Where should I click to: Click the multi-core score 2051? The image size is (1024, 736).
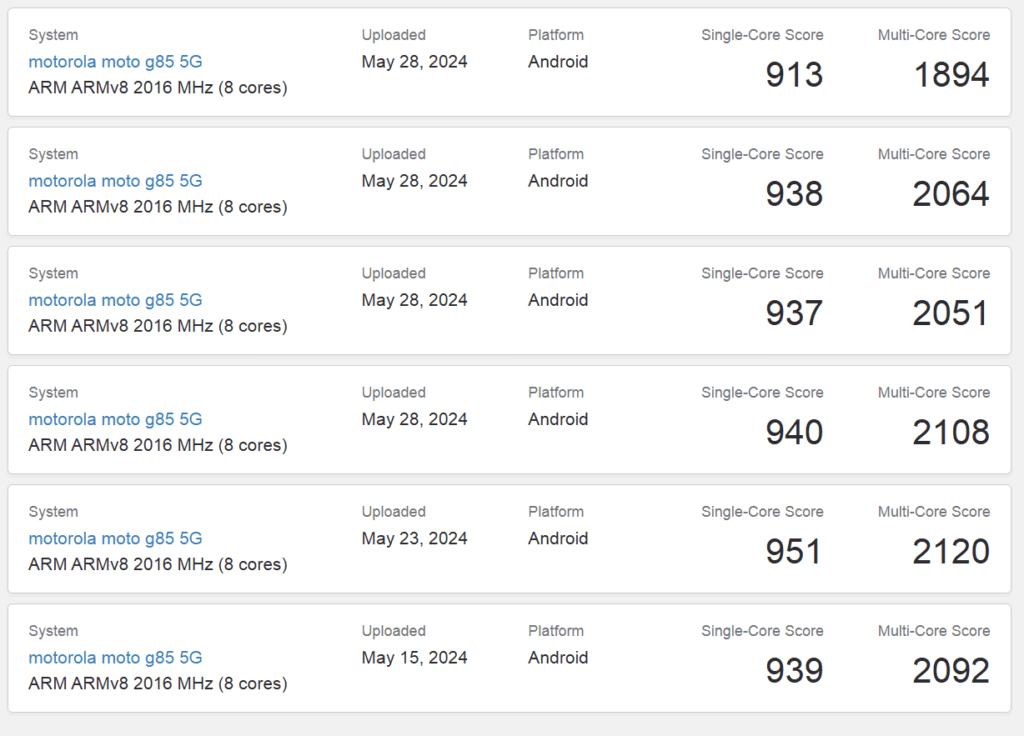tap(951, 313)
